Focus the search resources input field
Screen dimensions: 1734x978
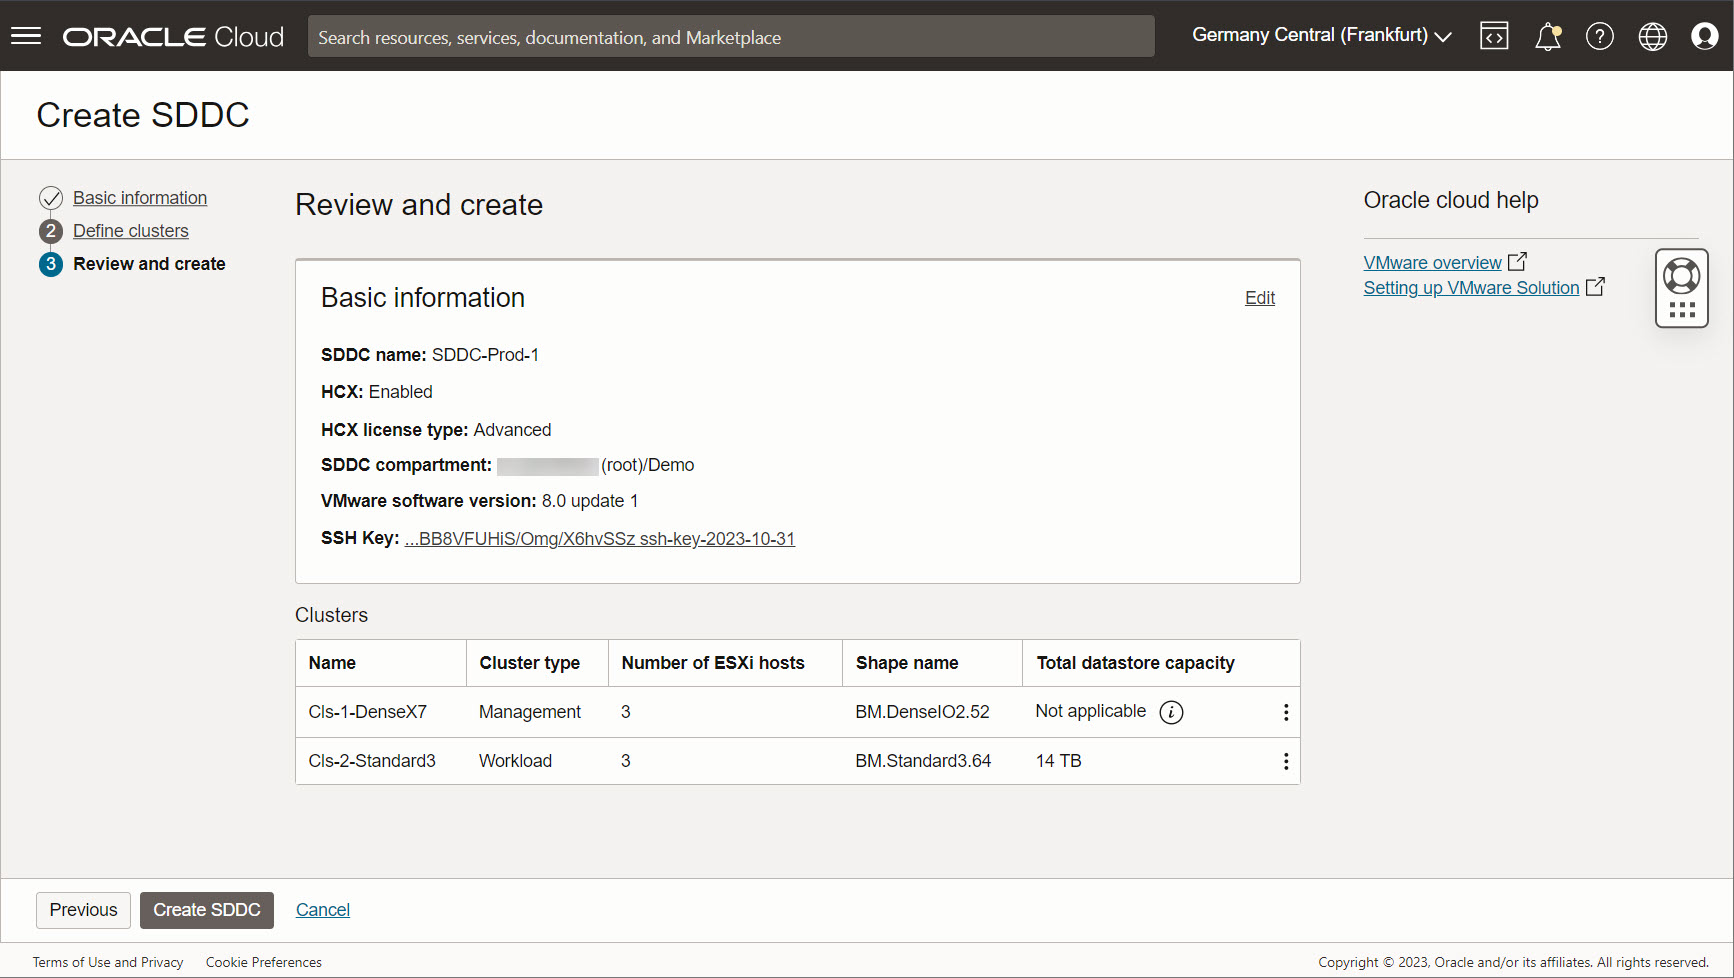tap(731, 37)
